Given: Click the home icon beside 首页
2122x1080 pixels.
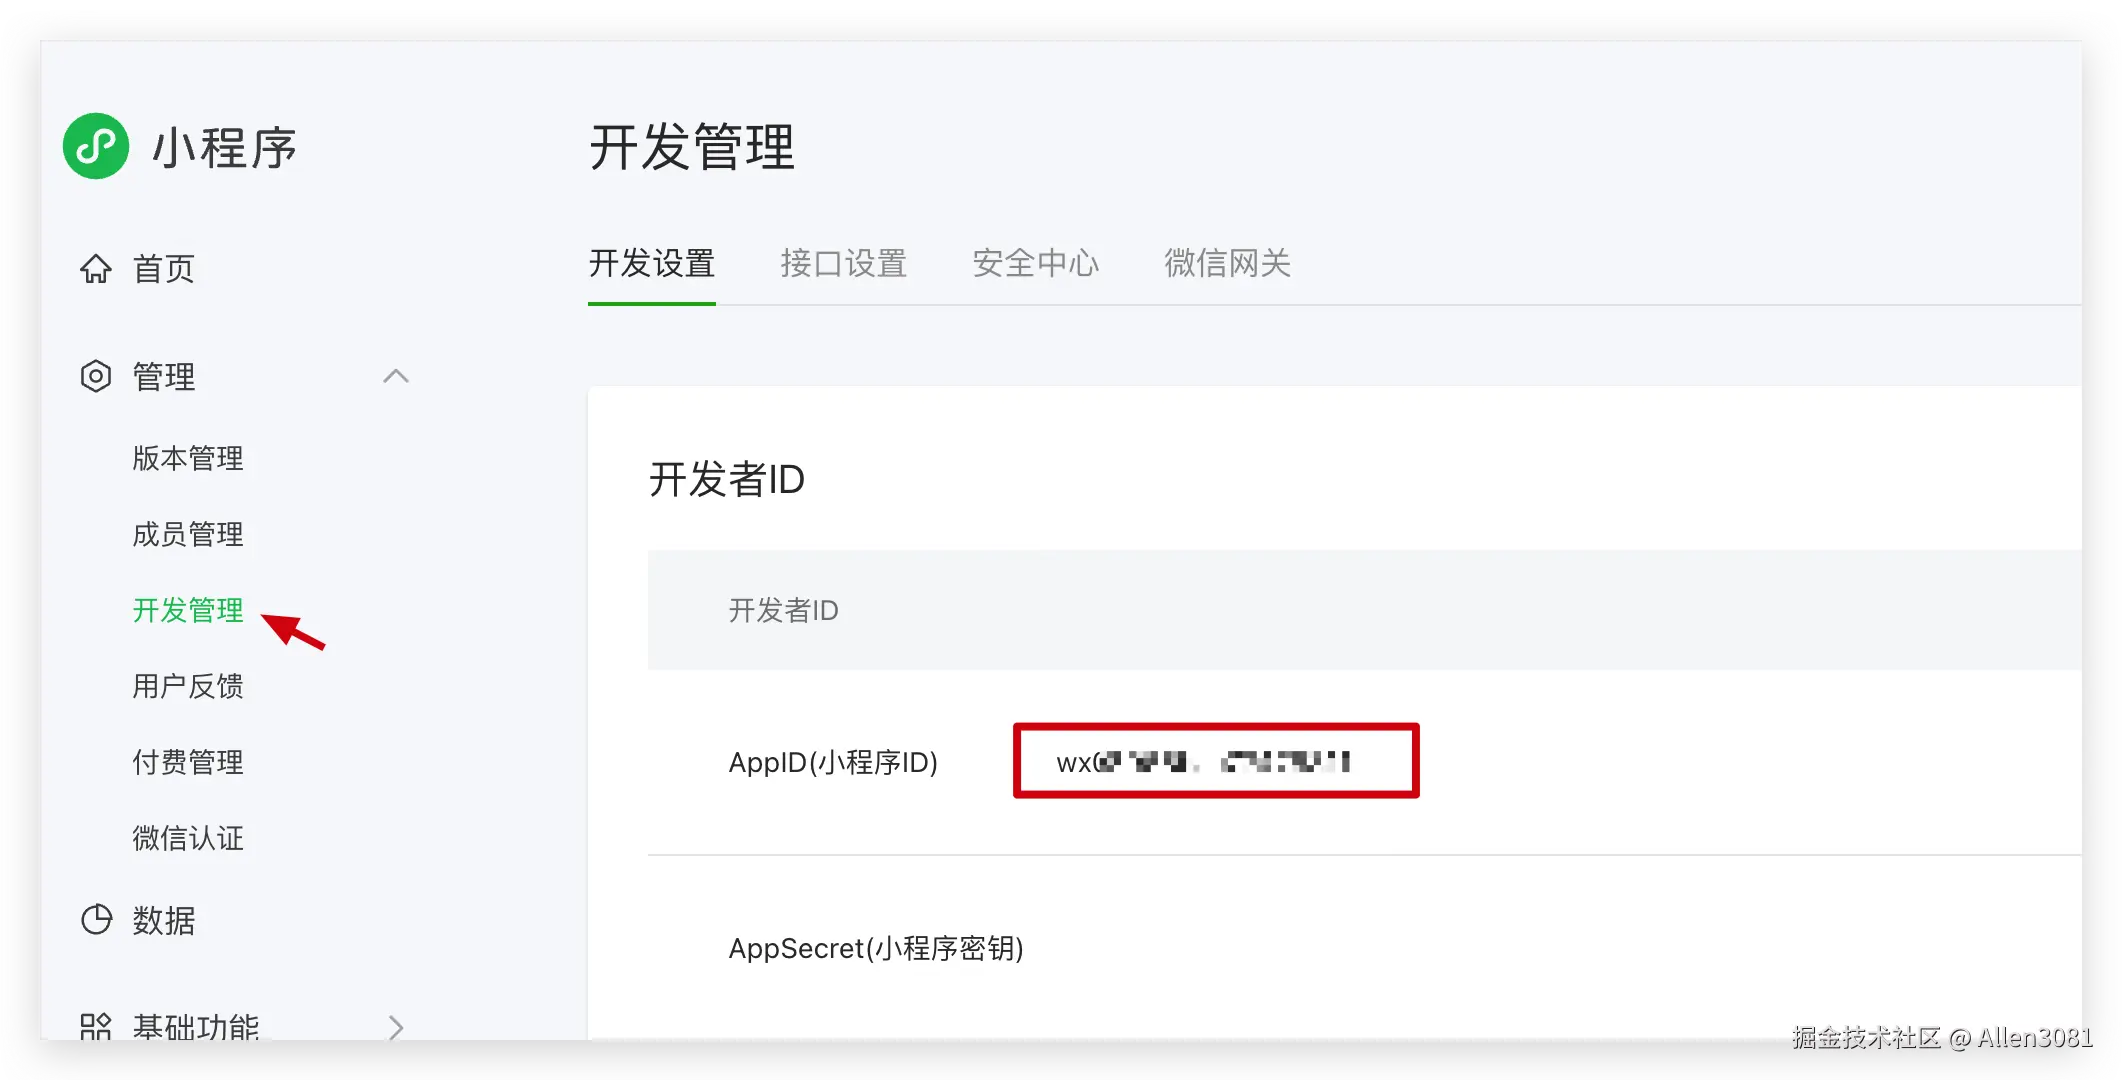Looking at the screenshot, I should pyautogui.click(x=96, y=268).
